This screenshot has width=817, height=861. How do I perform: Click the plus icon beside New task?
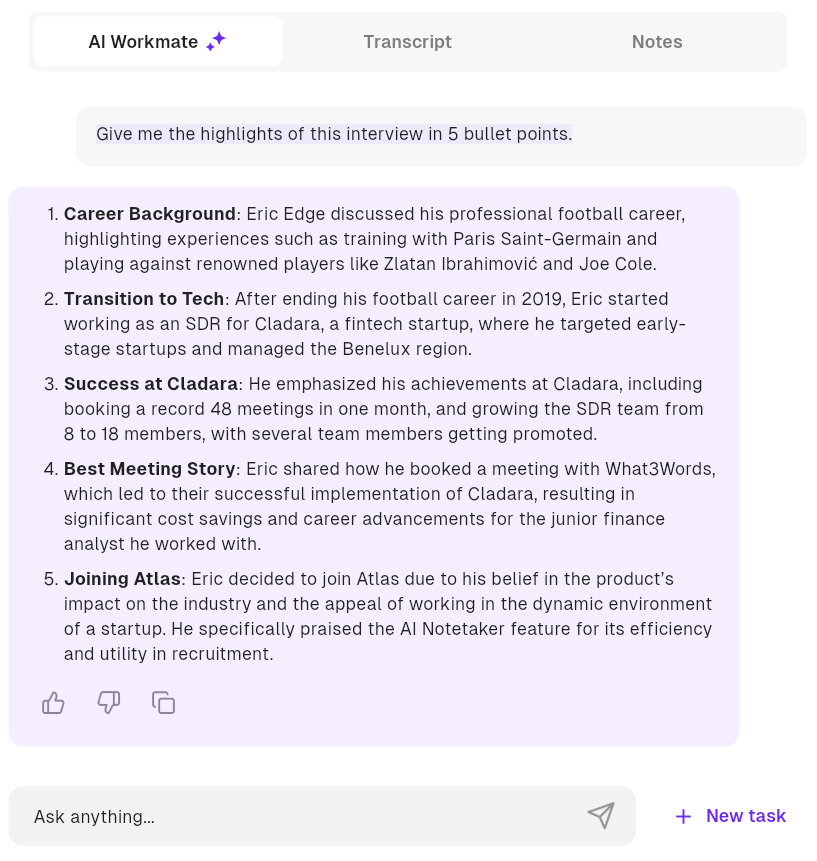coord(683,816)
